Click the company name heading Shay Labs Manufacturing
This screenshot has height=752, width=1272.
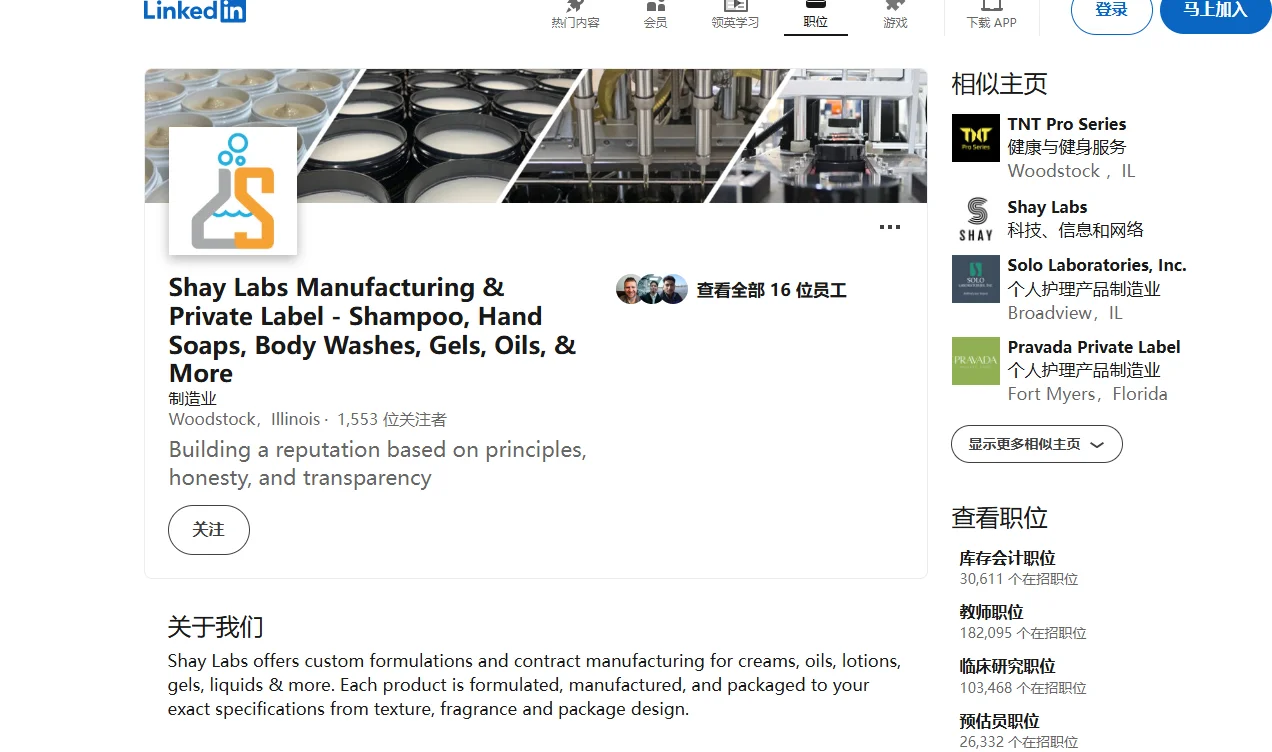372,330
